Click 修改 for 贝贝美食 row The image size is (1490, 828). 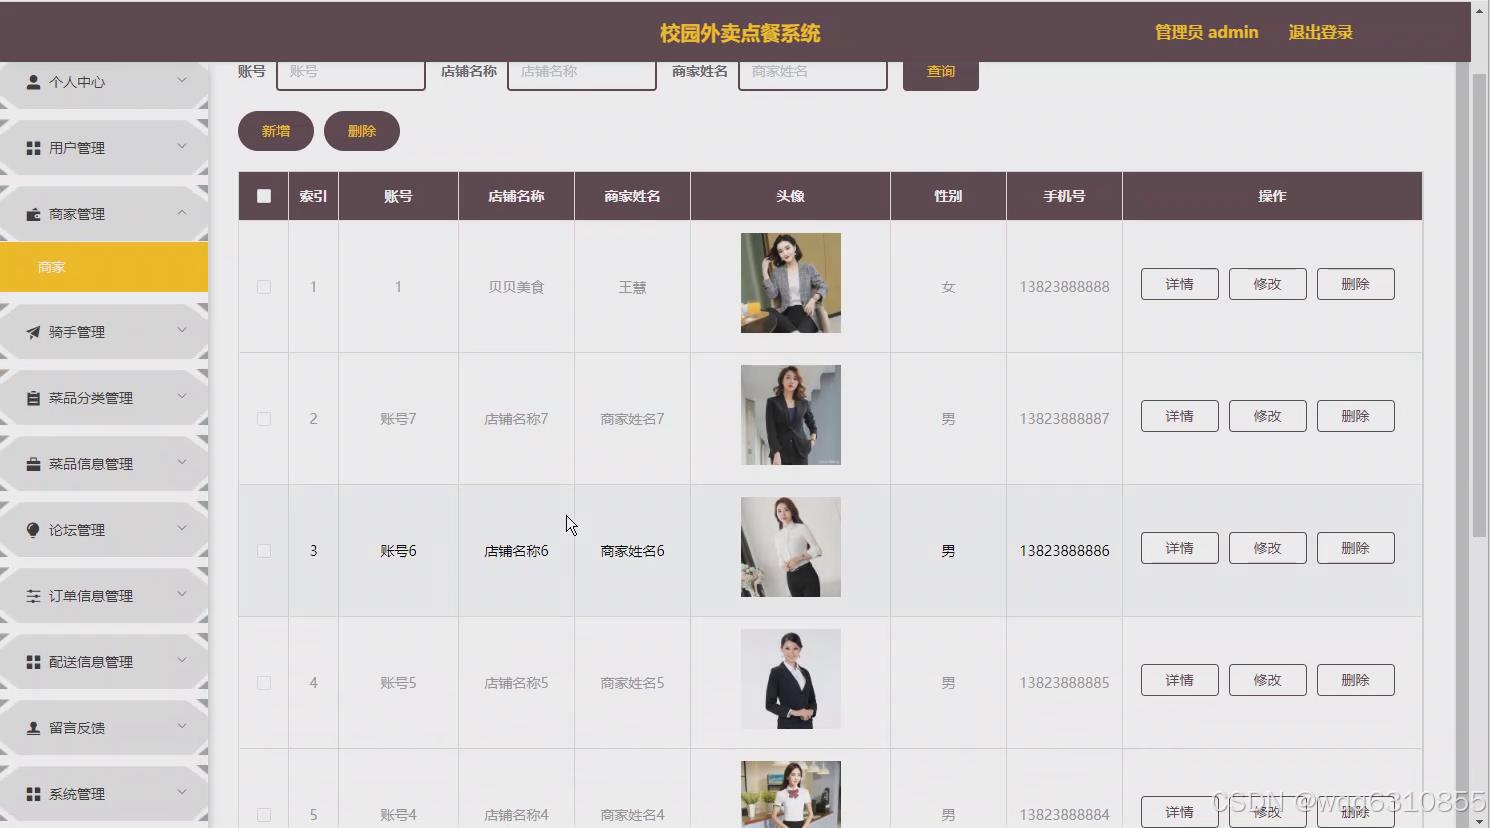click(1268, 284)
